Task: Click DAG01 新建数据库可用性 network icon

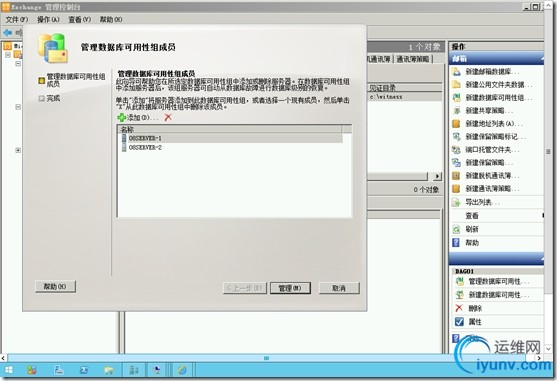Action: (x=460, y=295)
